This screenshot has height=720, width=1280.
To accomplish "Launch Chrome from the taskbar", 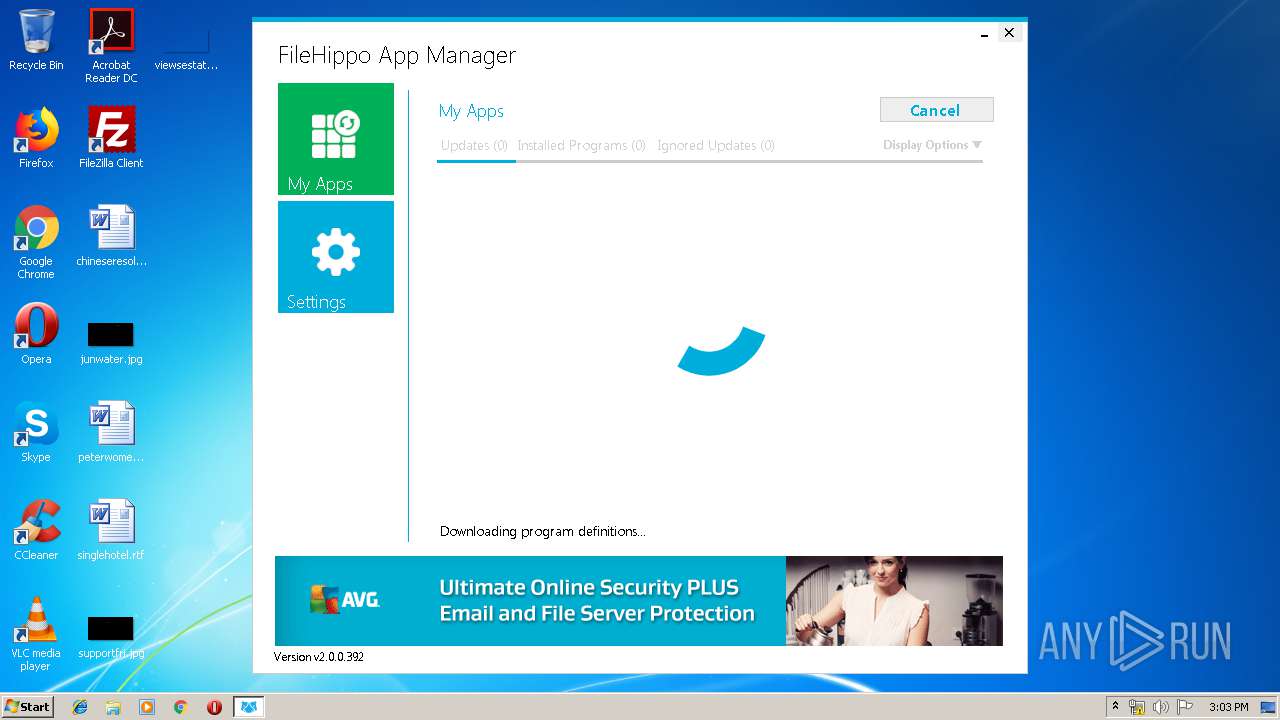I will click(181, 707).
